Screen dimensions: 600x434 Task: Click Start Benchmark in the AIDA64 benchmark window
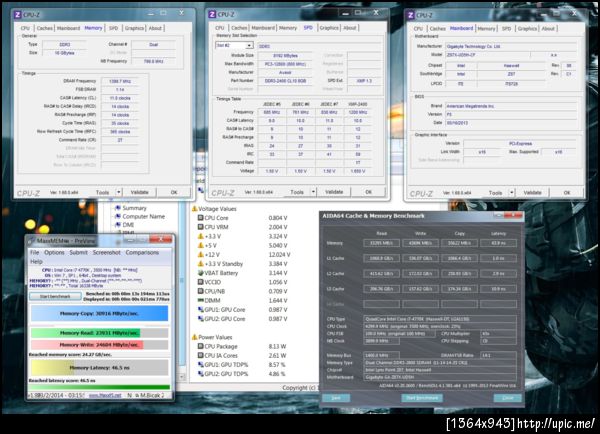click(x=422, y=398)
